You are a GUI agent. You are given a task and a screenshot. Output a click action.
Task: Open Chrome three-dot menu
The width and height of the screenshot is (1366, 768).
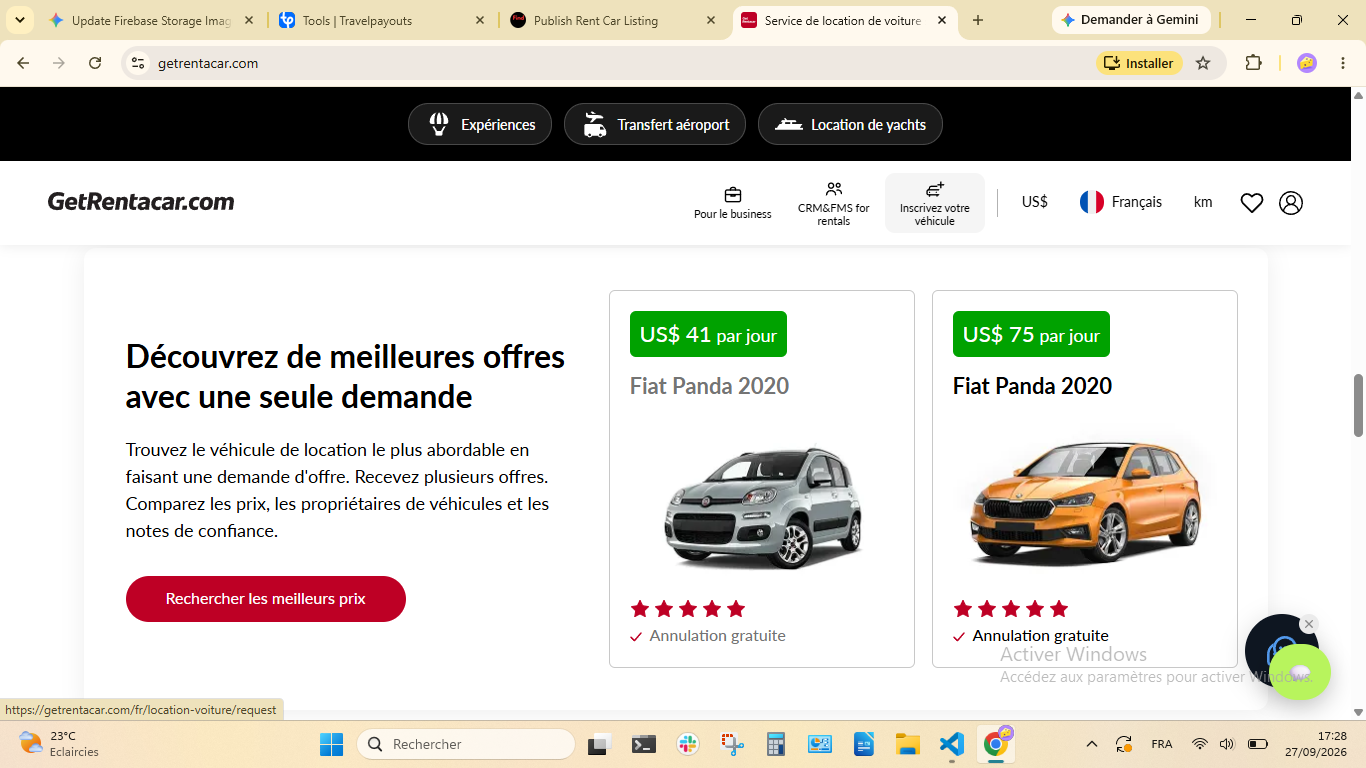pos(1343,63)
